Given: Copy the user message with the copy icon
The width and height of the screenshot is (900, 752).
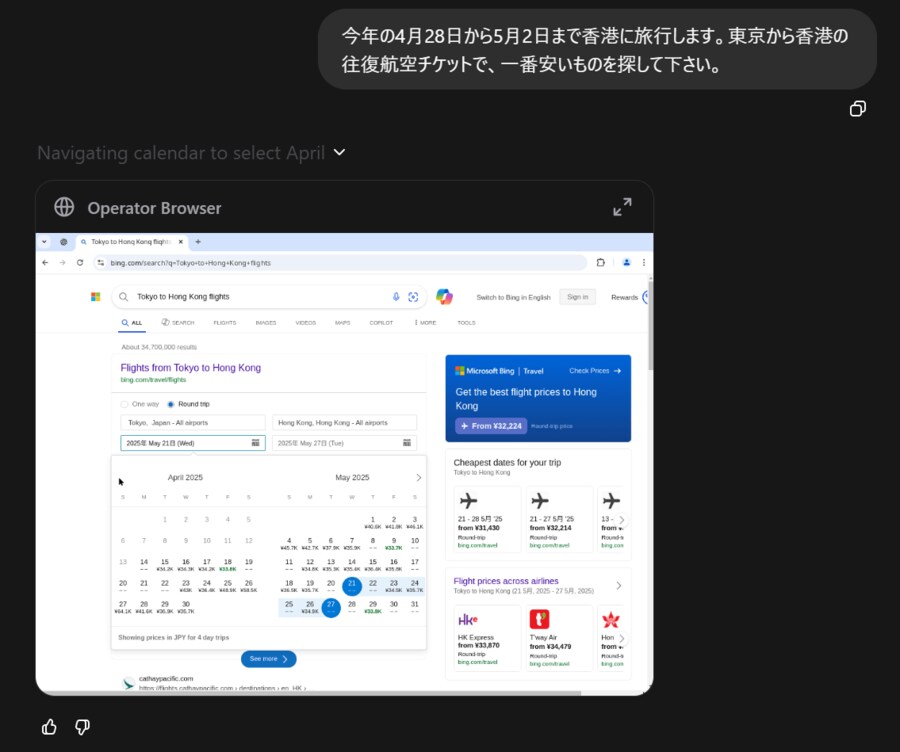Looking at the screenshot, I should (x=857, y=109).
